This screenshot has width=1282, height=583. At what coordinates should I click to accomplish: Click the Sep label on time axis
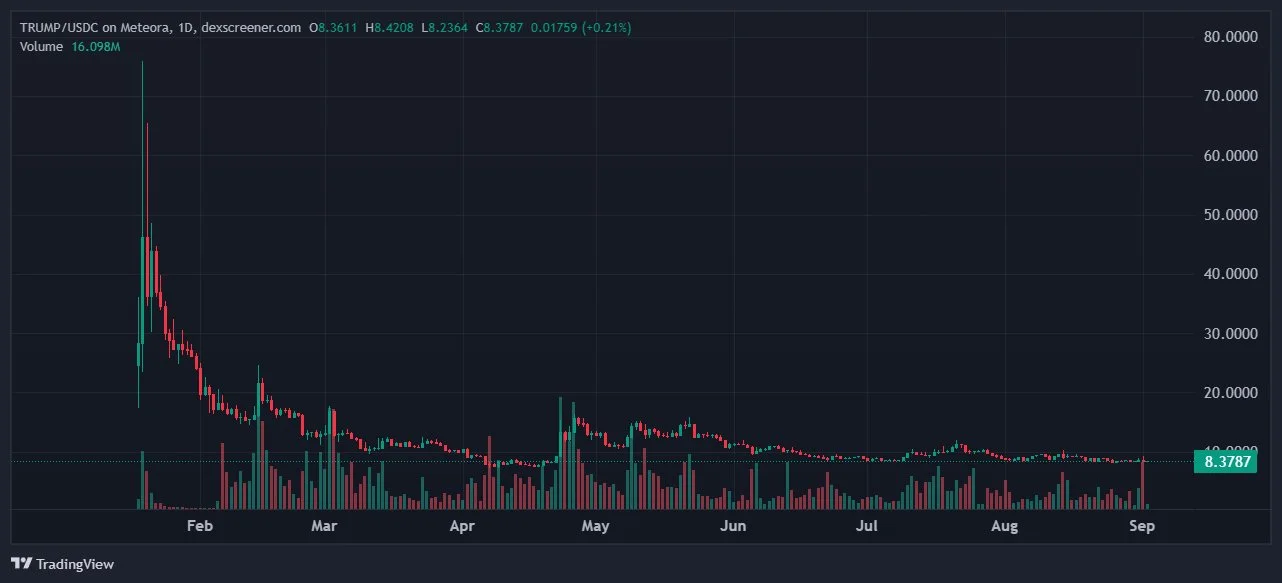click(x=1142, y=526)
